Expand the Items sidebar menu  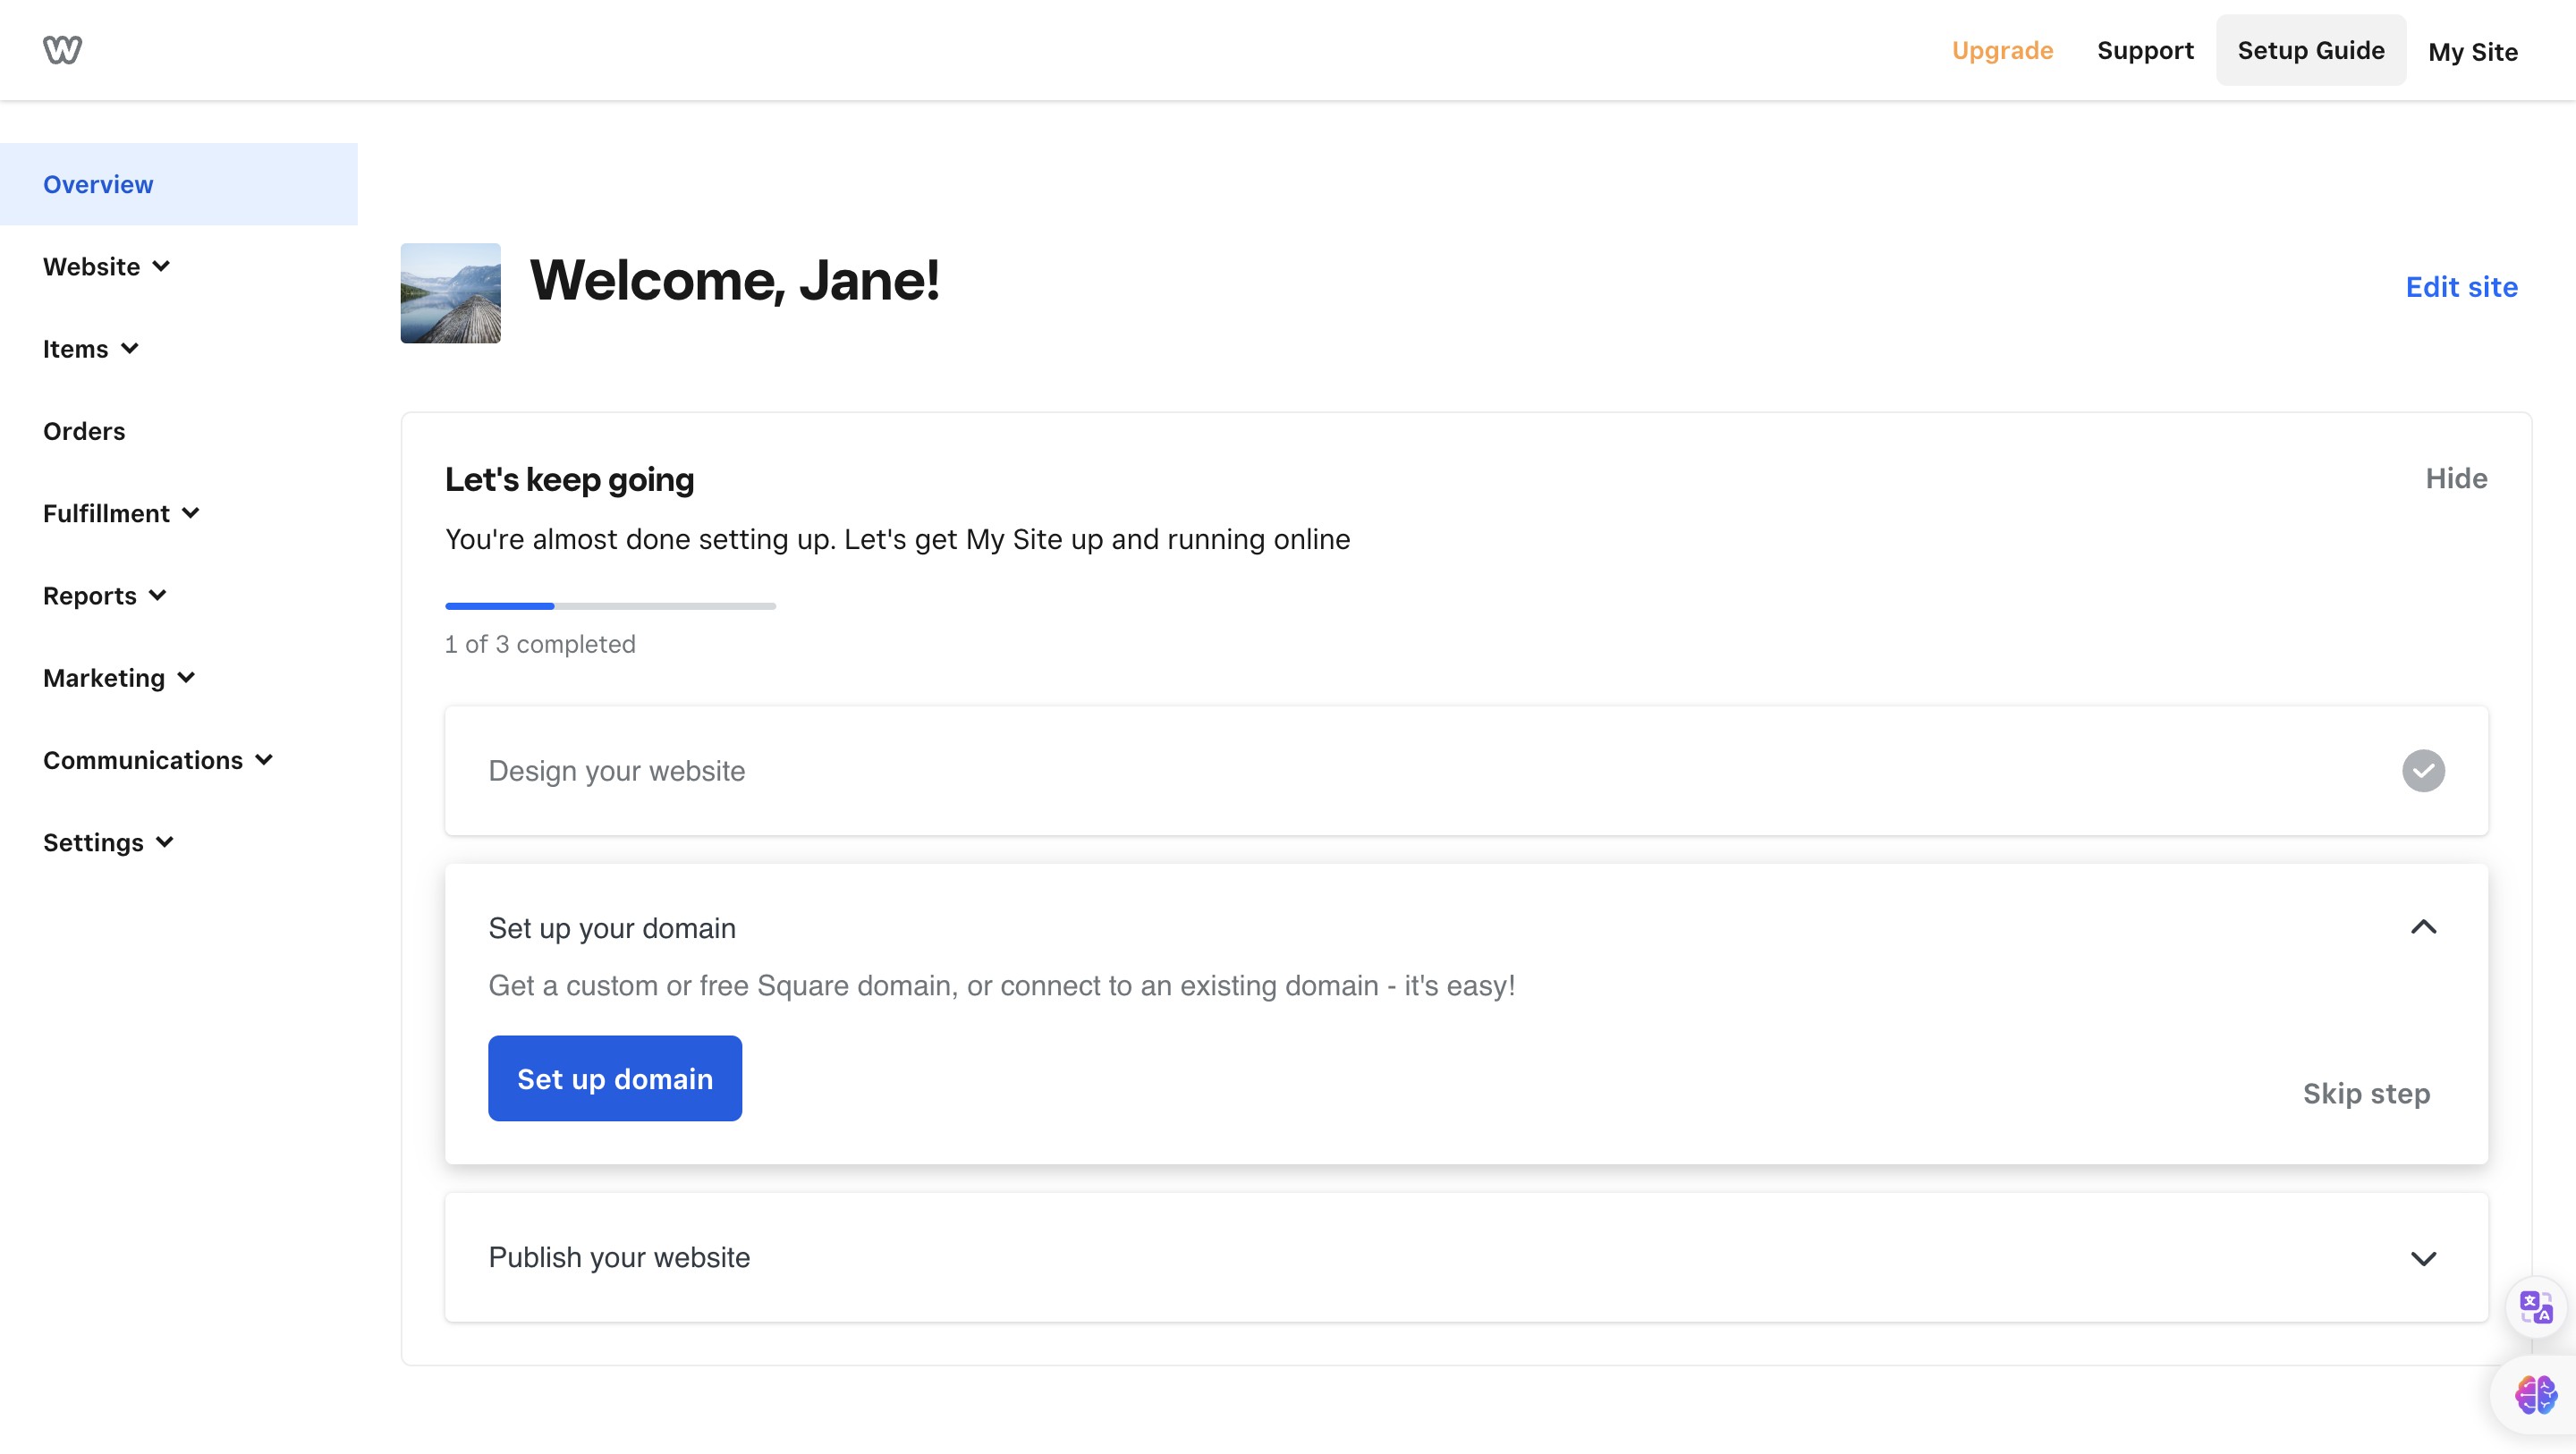pos(90,349)
